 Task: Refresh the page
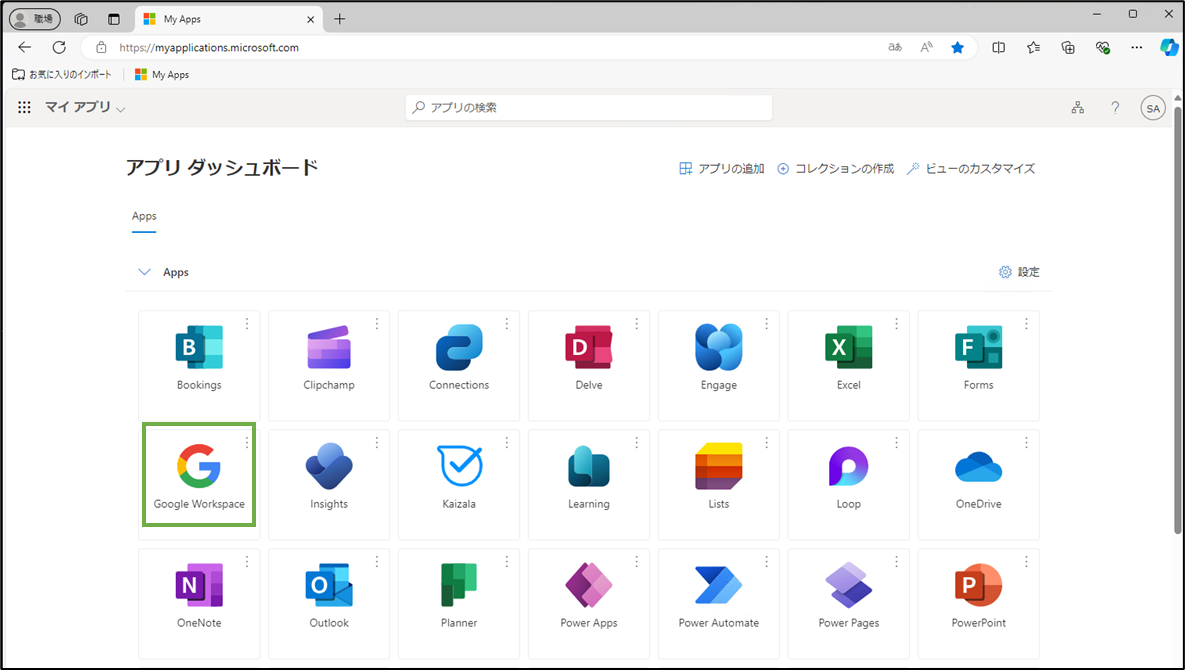point(59,48)
